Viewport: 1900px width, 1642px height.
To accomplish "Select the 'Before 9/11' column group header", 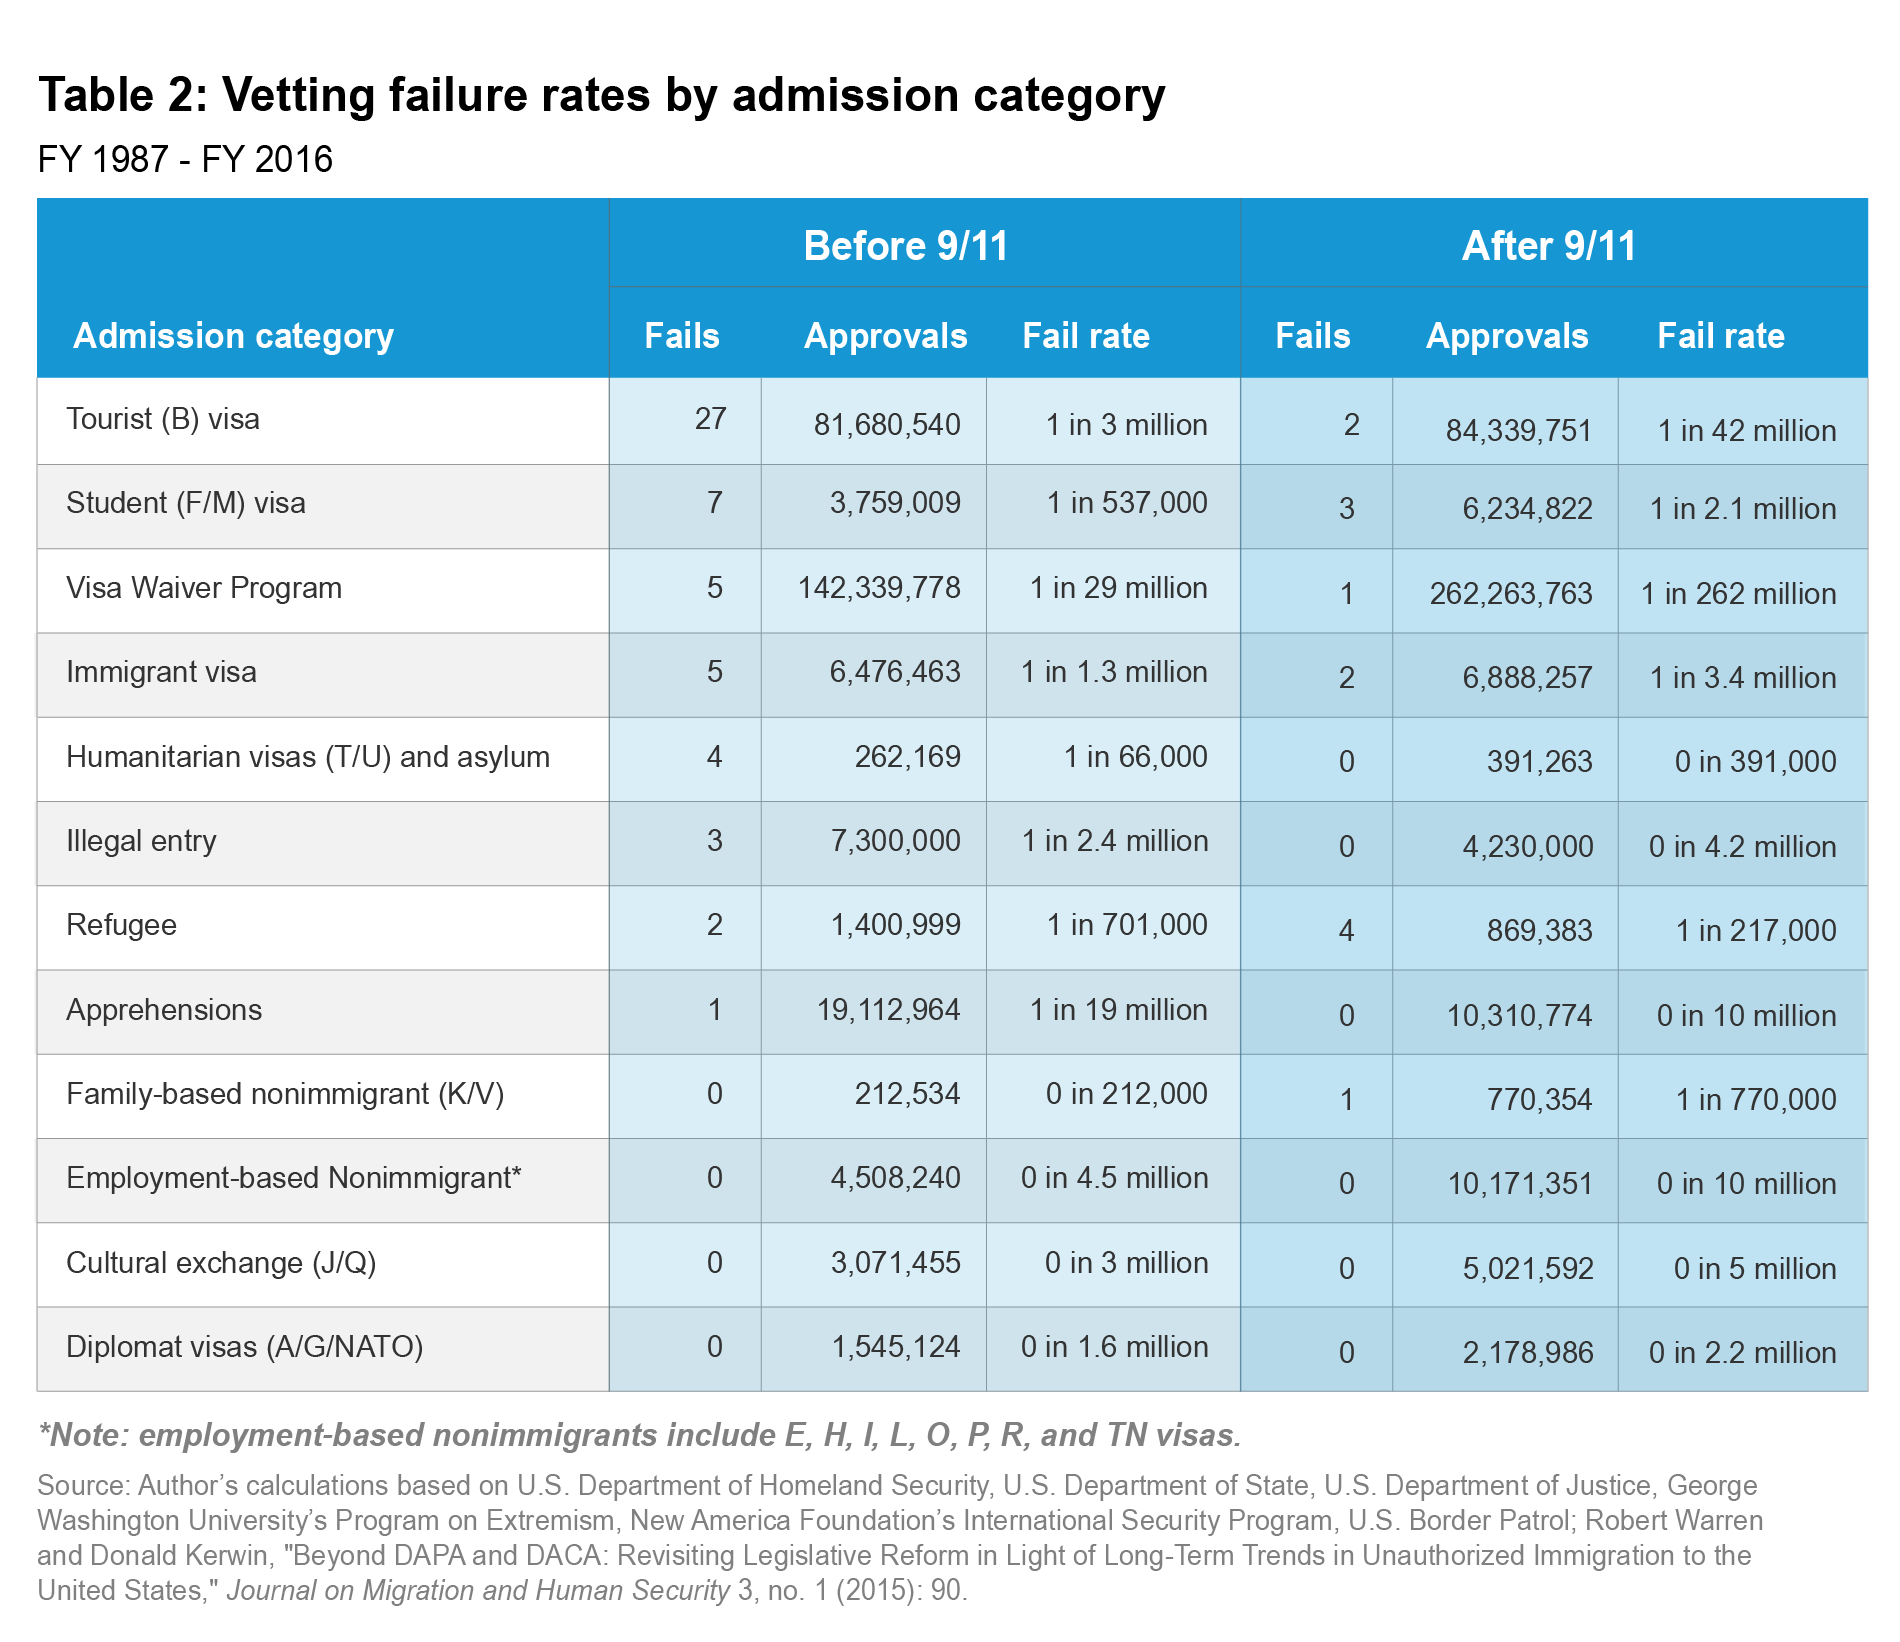I will point(906,246).
